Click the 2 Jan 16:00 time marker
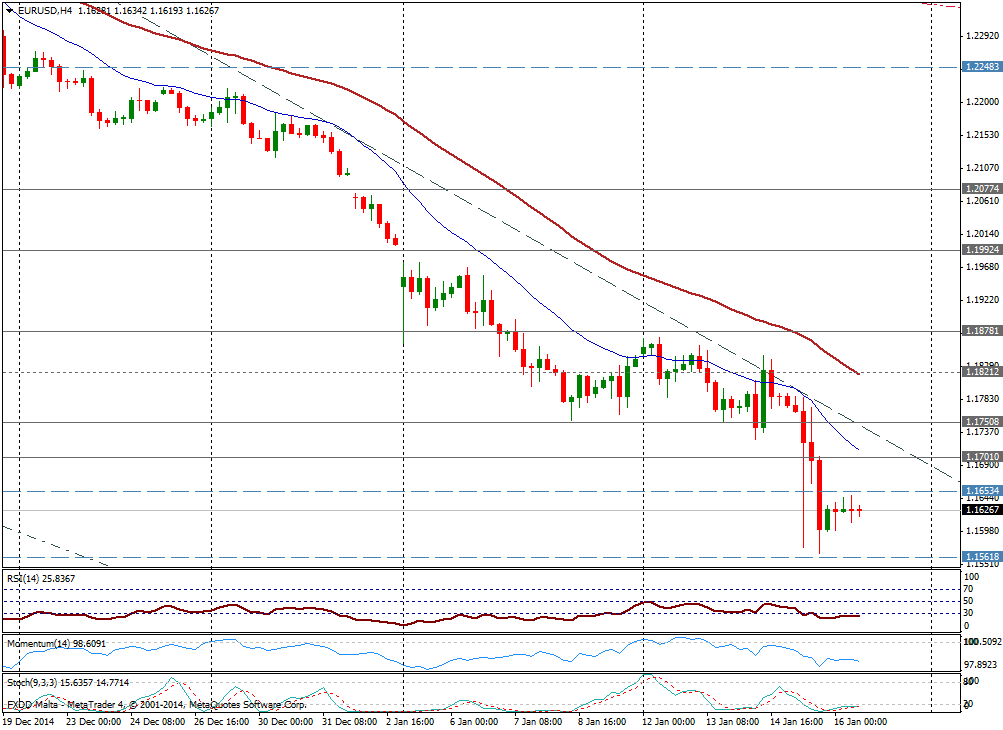1003x730 pixels. click(x=410, y=720)
